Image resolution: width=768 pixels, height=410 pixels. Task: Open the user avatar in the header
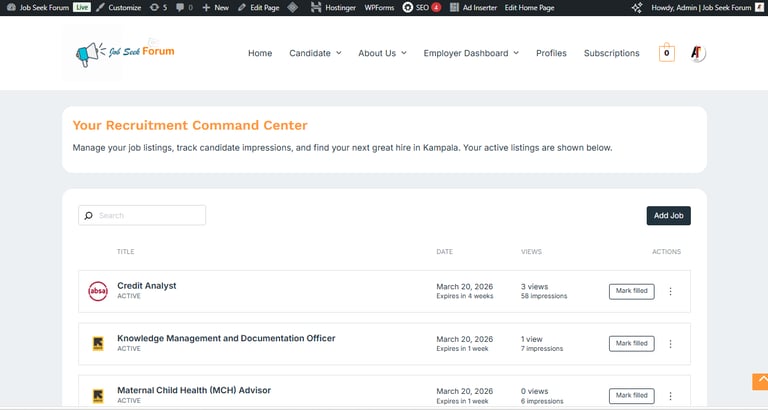[x=697, y=53]
